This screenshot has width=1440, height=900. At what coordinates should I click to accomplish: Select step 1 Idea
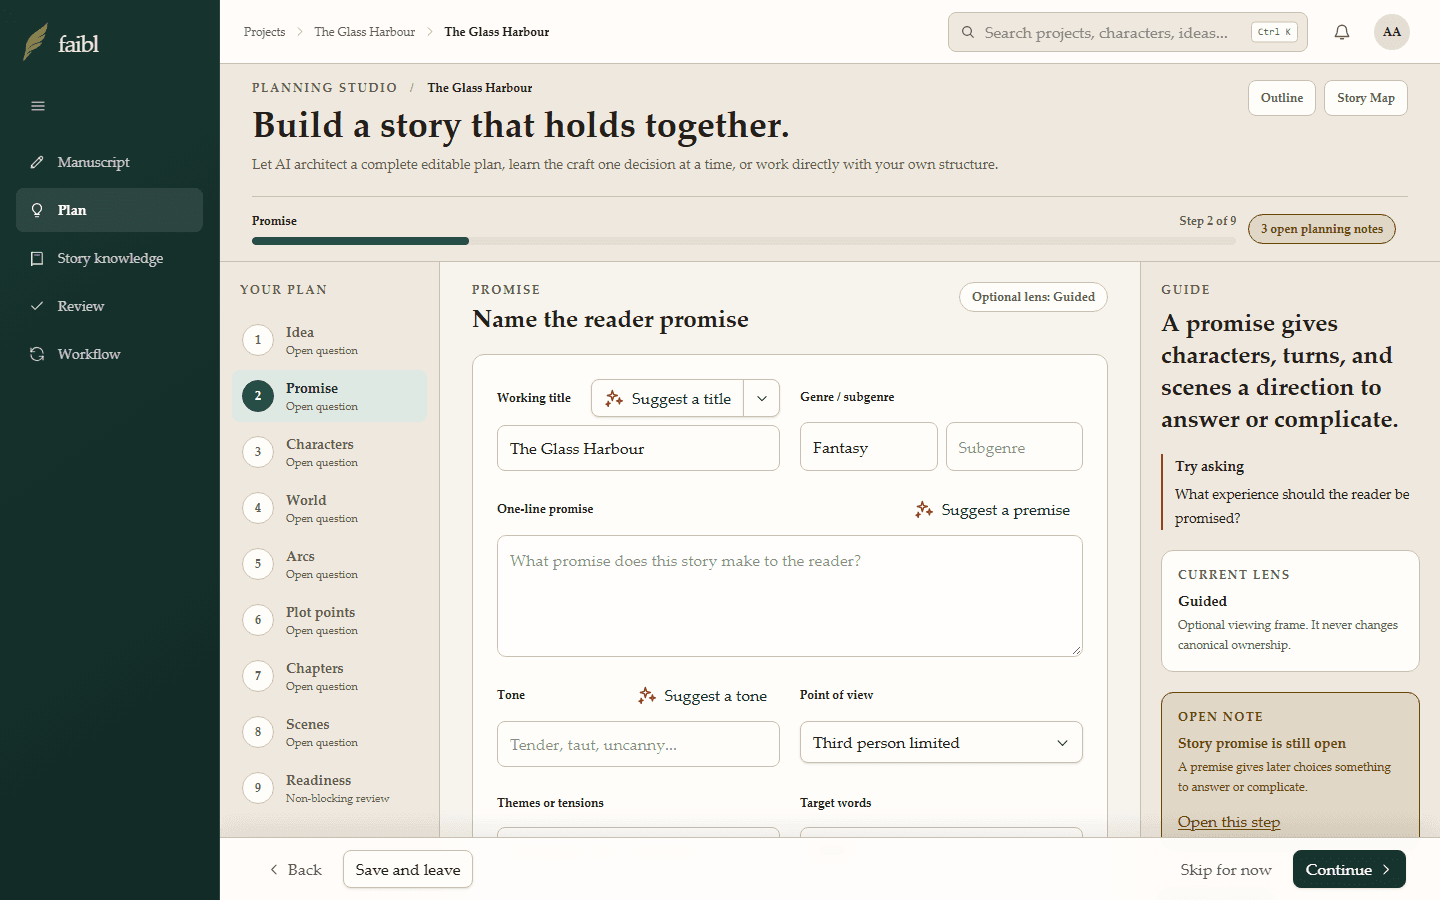[329, 340]
